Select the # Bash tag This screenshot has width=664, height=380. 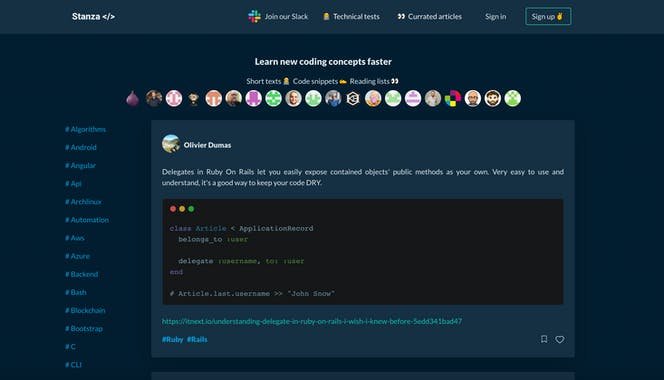pos(76,292)
